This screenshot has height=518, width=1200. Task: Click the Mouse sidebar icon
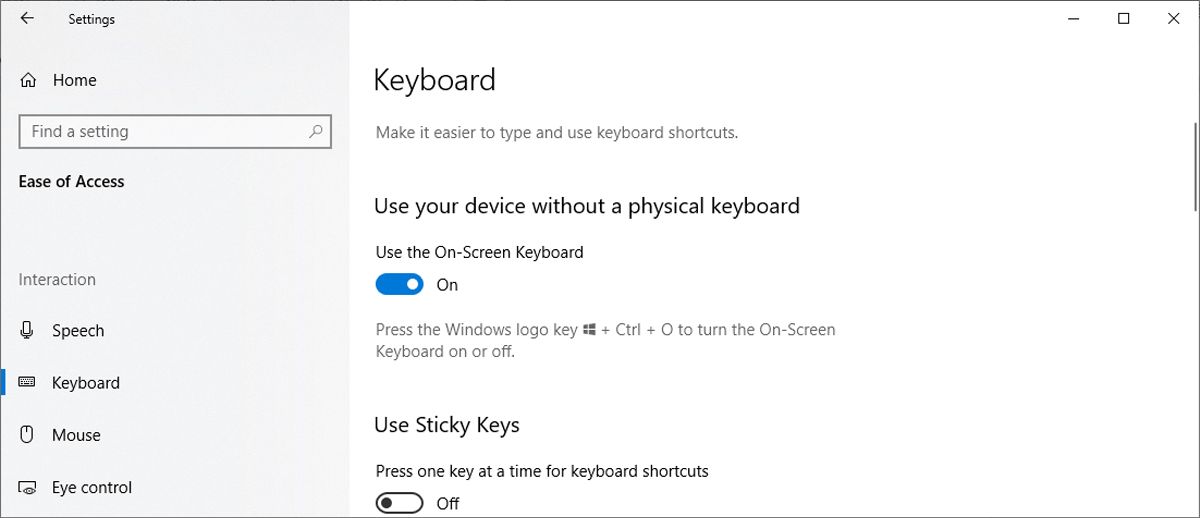point(28,435)
